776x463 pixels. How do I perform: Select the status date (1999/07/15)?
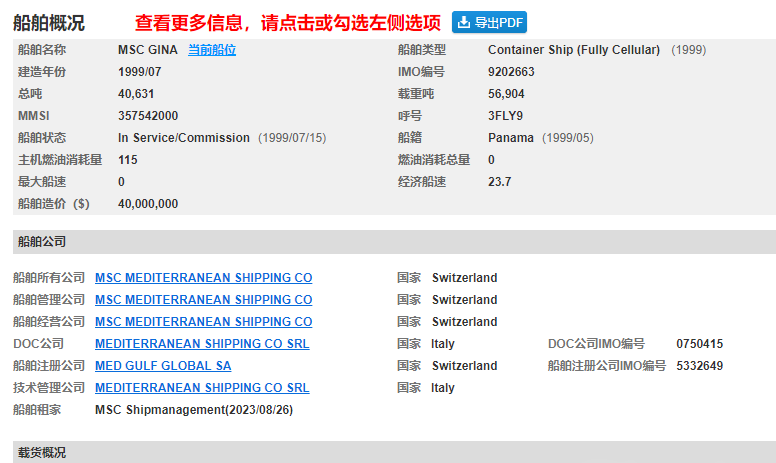292,138
